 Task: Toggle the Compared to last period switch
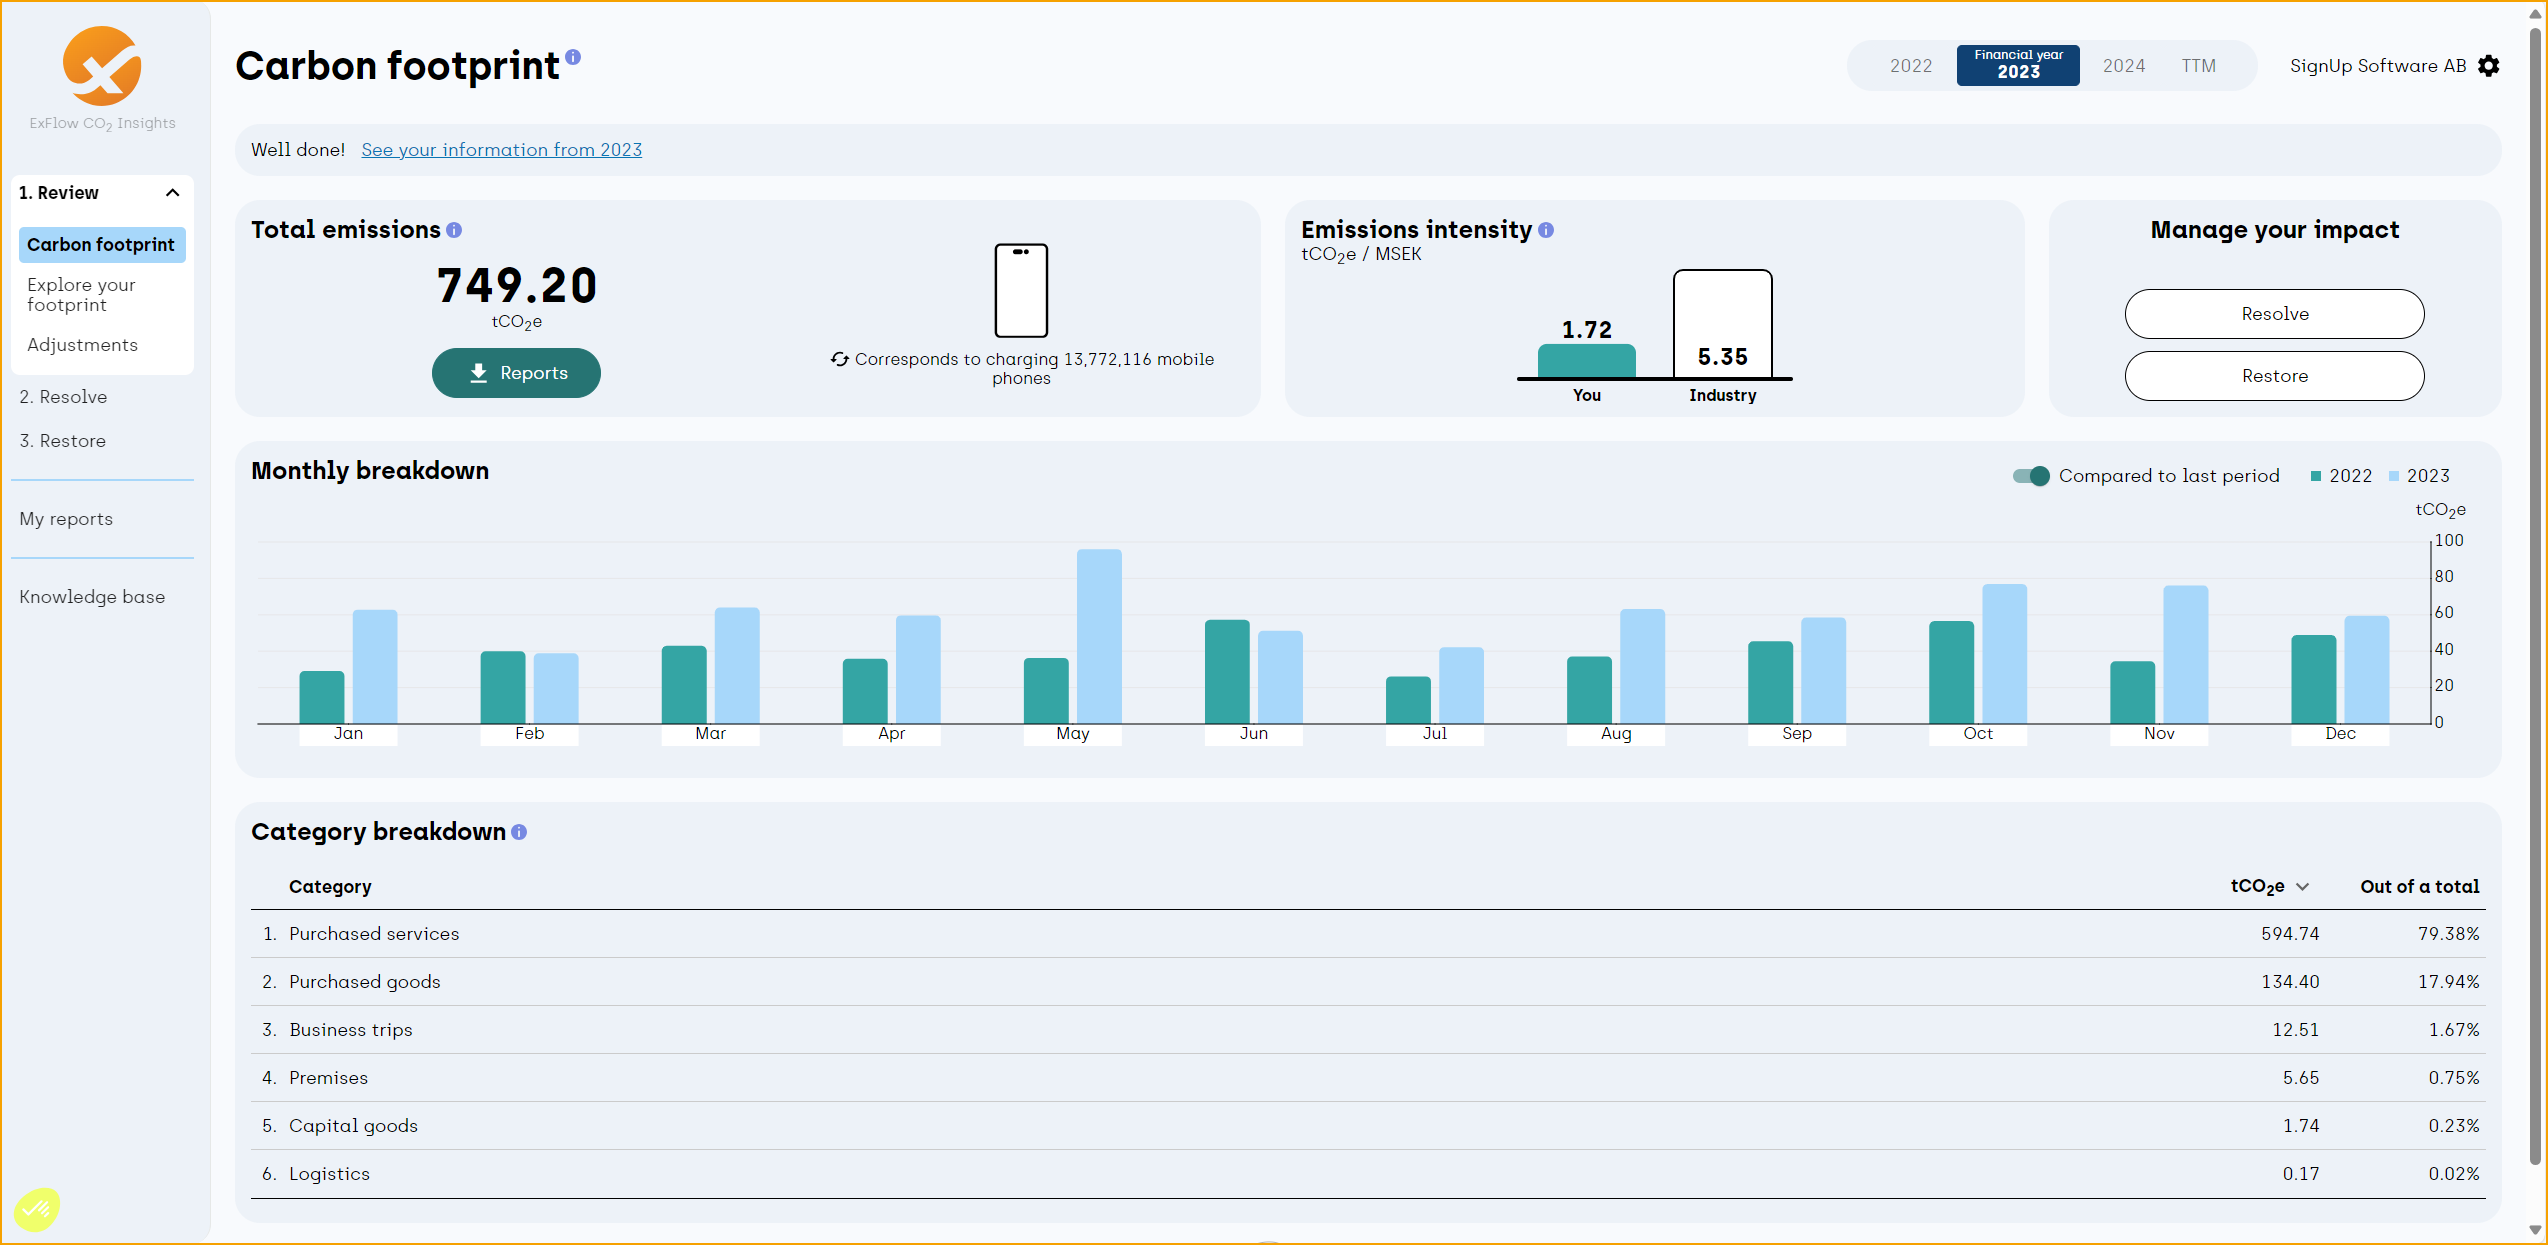(x=2030, y=475)
